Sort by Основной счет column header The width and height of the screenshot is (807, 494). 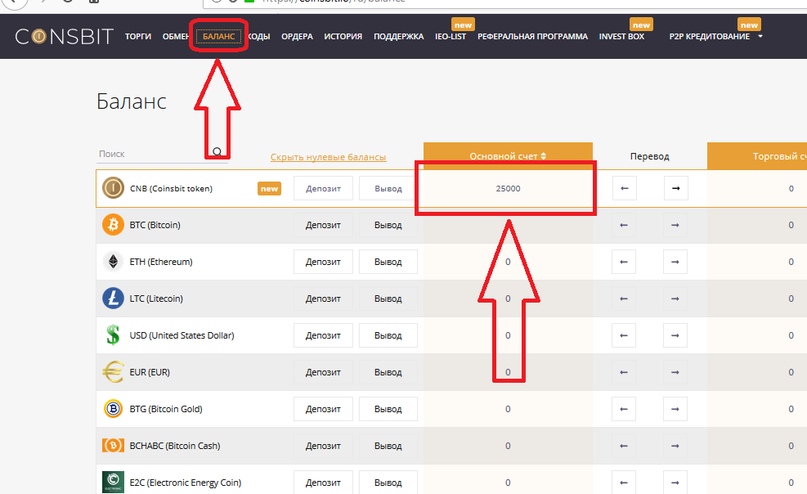point(508,156)
